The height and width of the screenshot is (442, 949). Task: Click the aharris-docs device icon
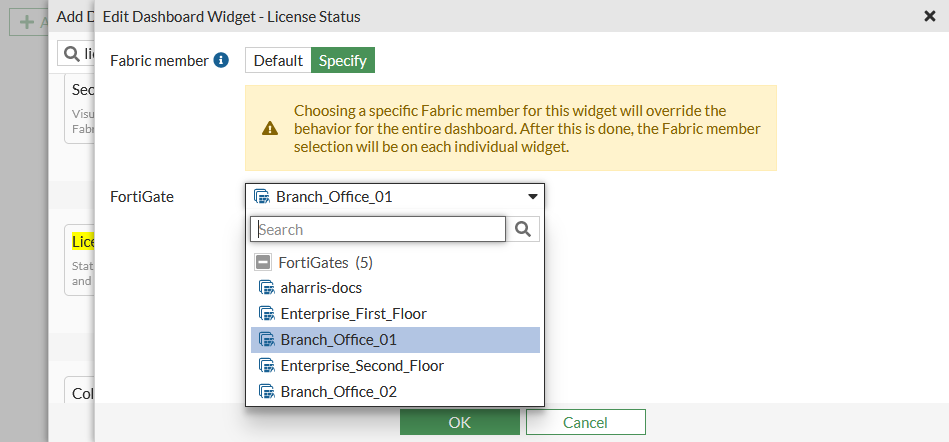pos(266,288)
